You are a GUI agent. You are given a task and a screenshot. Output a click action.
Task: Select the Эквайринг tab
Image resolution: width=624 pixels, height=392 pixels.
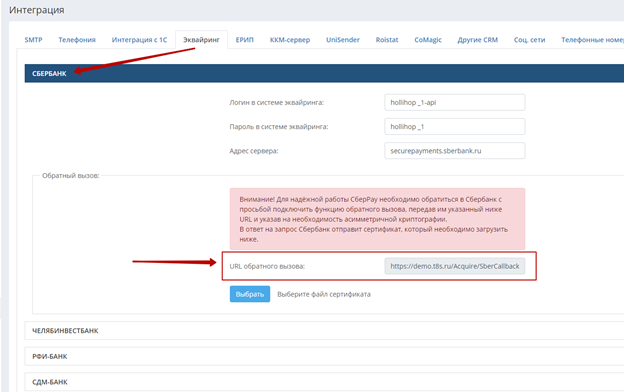(201, 40)
